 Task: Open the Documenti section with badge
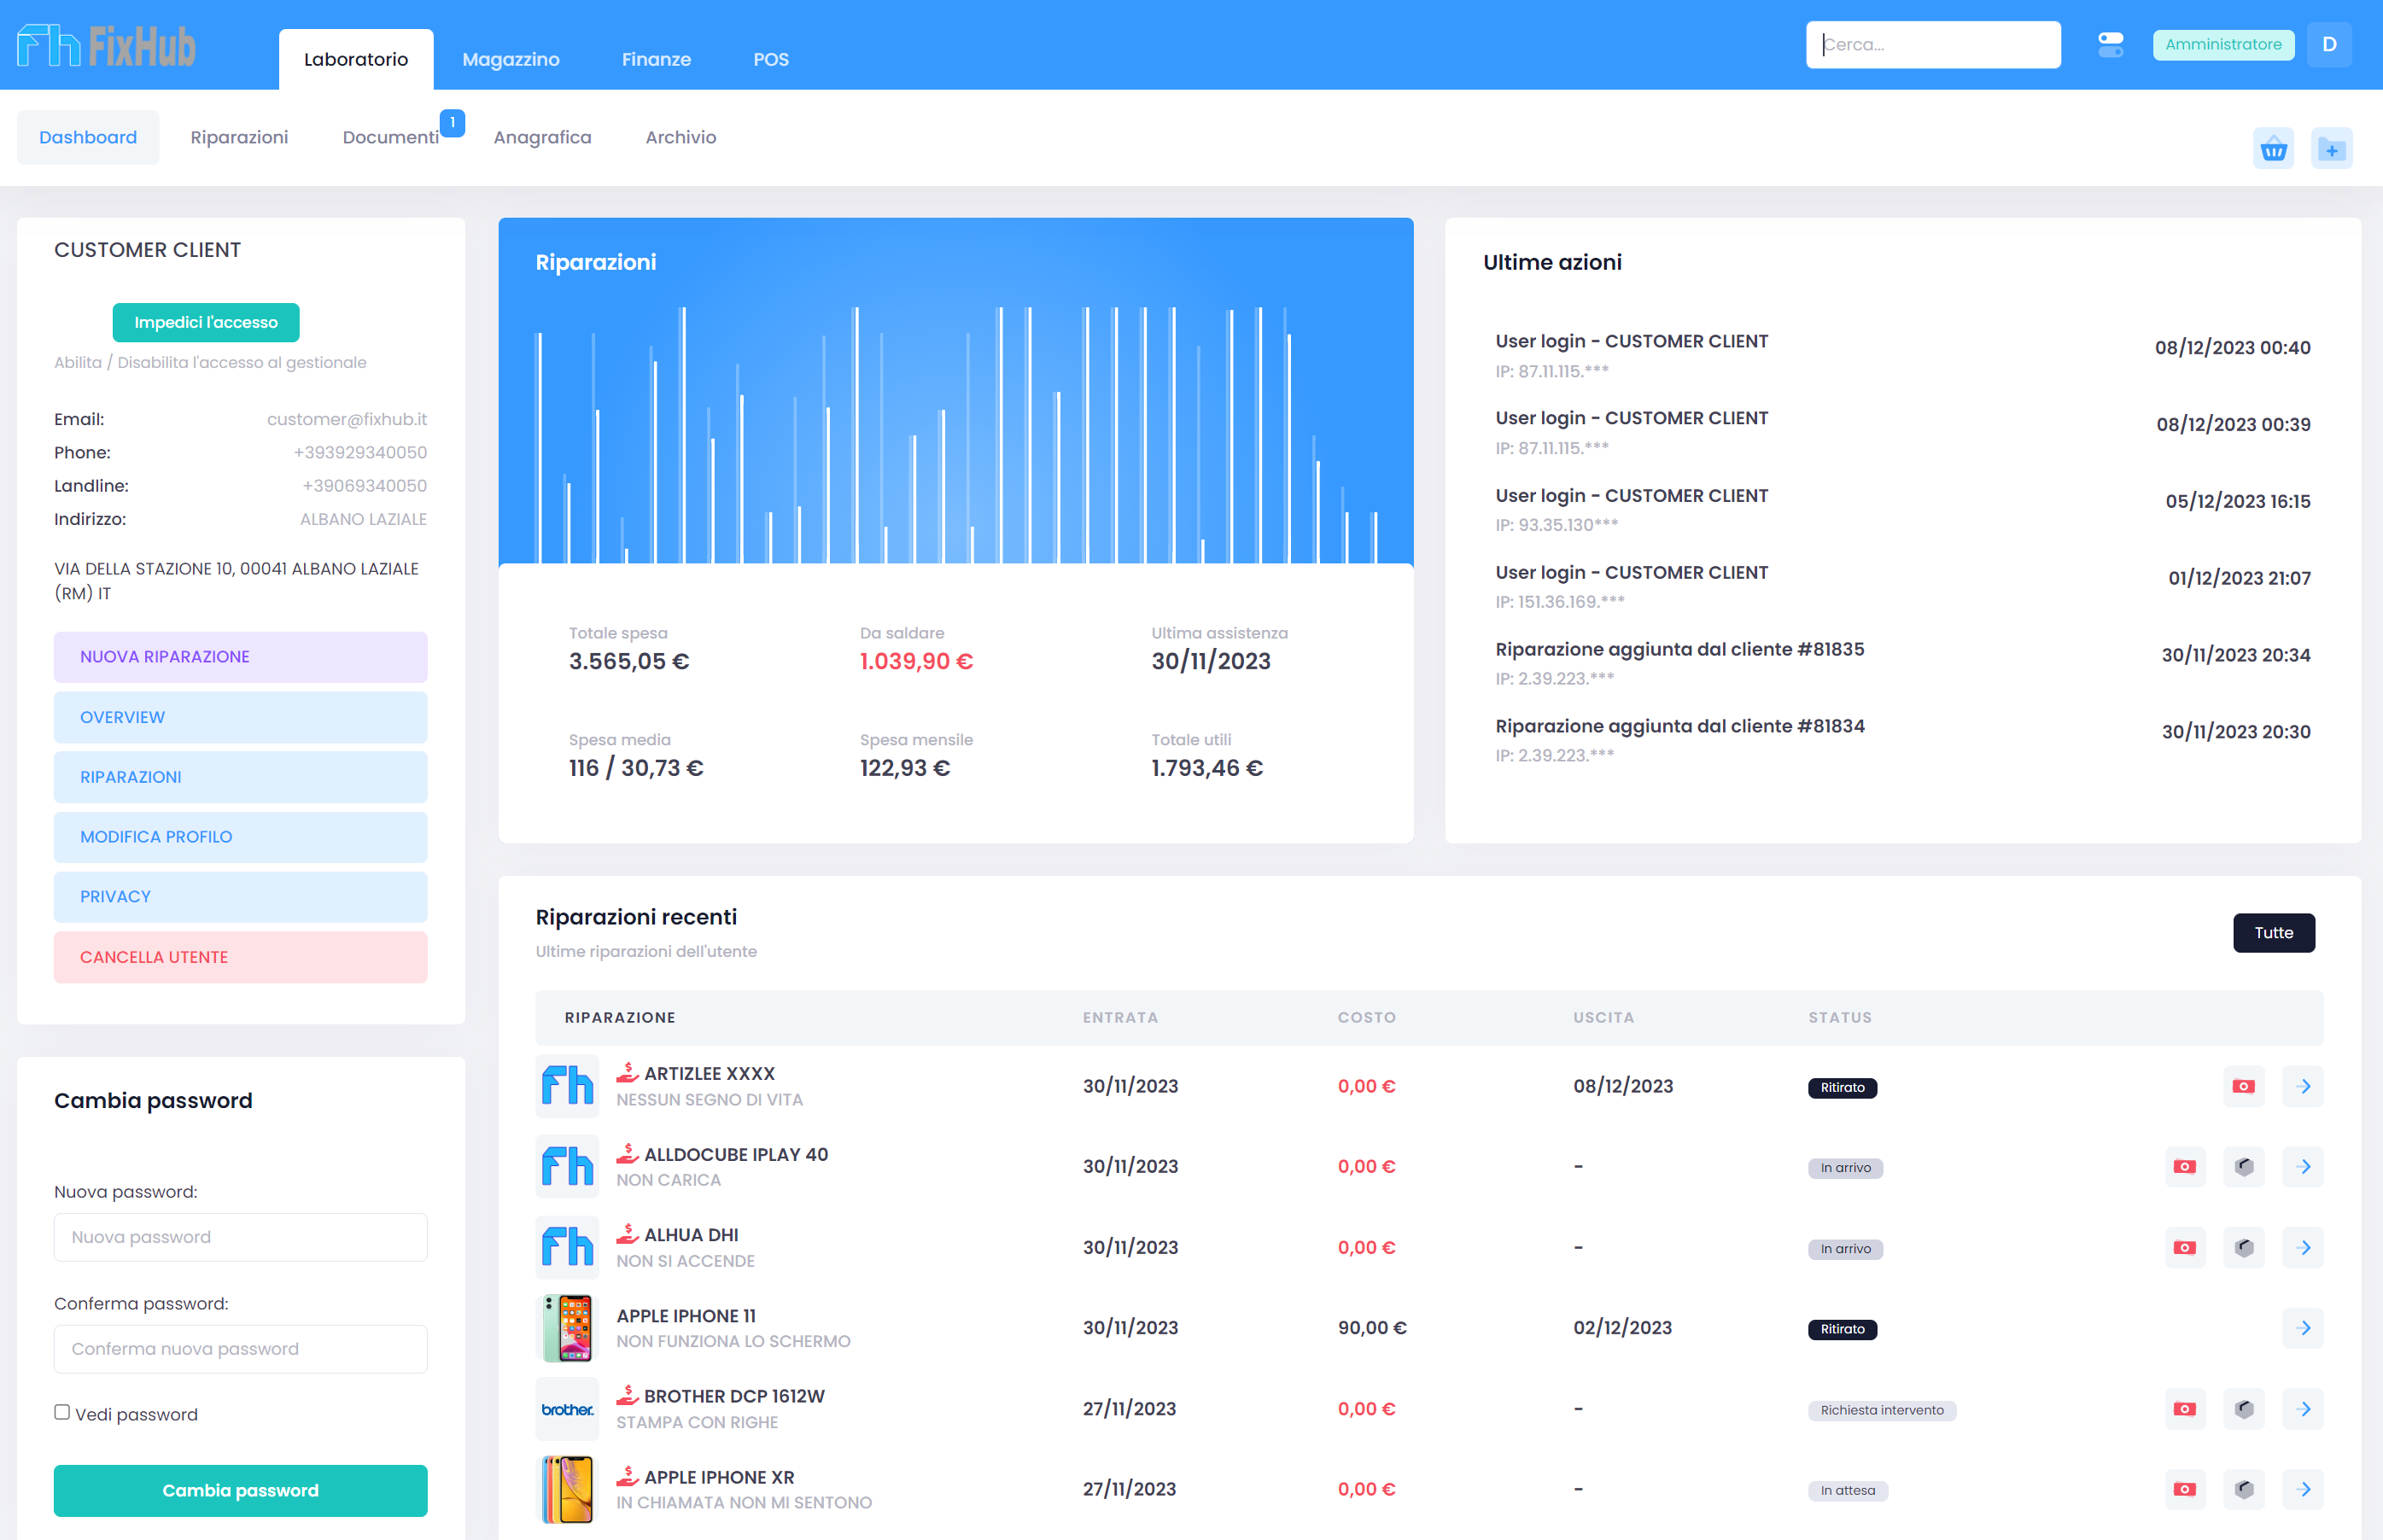pyautogui.click(x=390, y=137)
